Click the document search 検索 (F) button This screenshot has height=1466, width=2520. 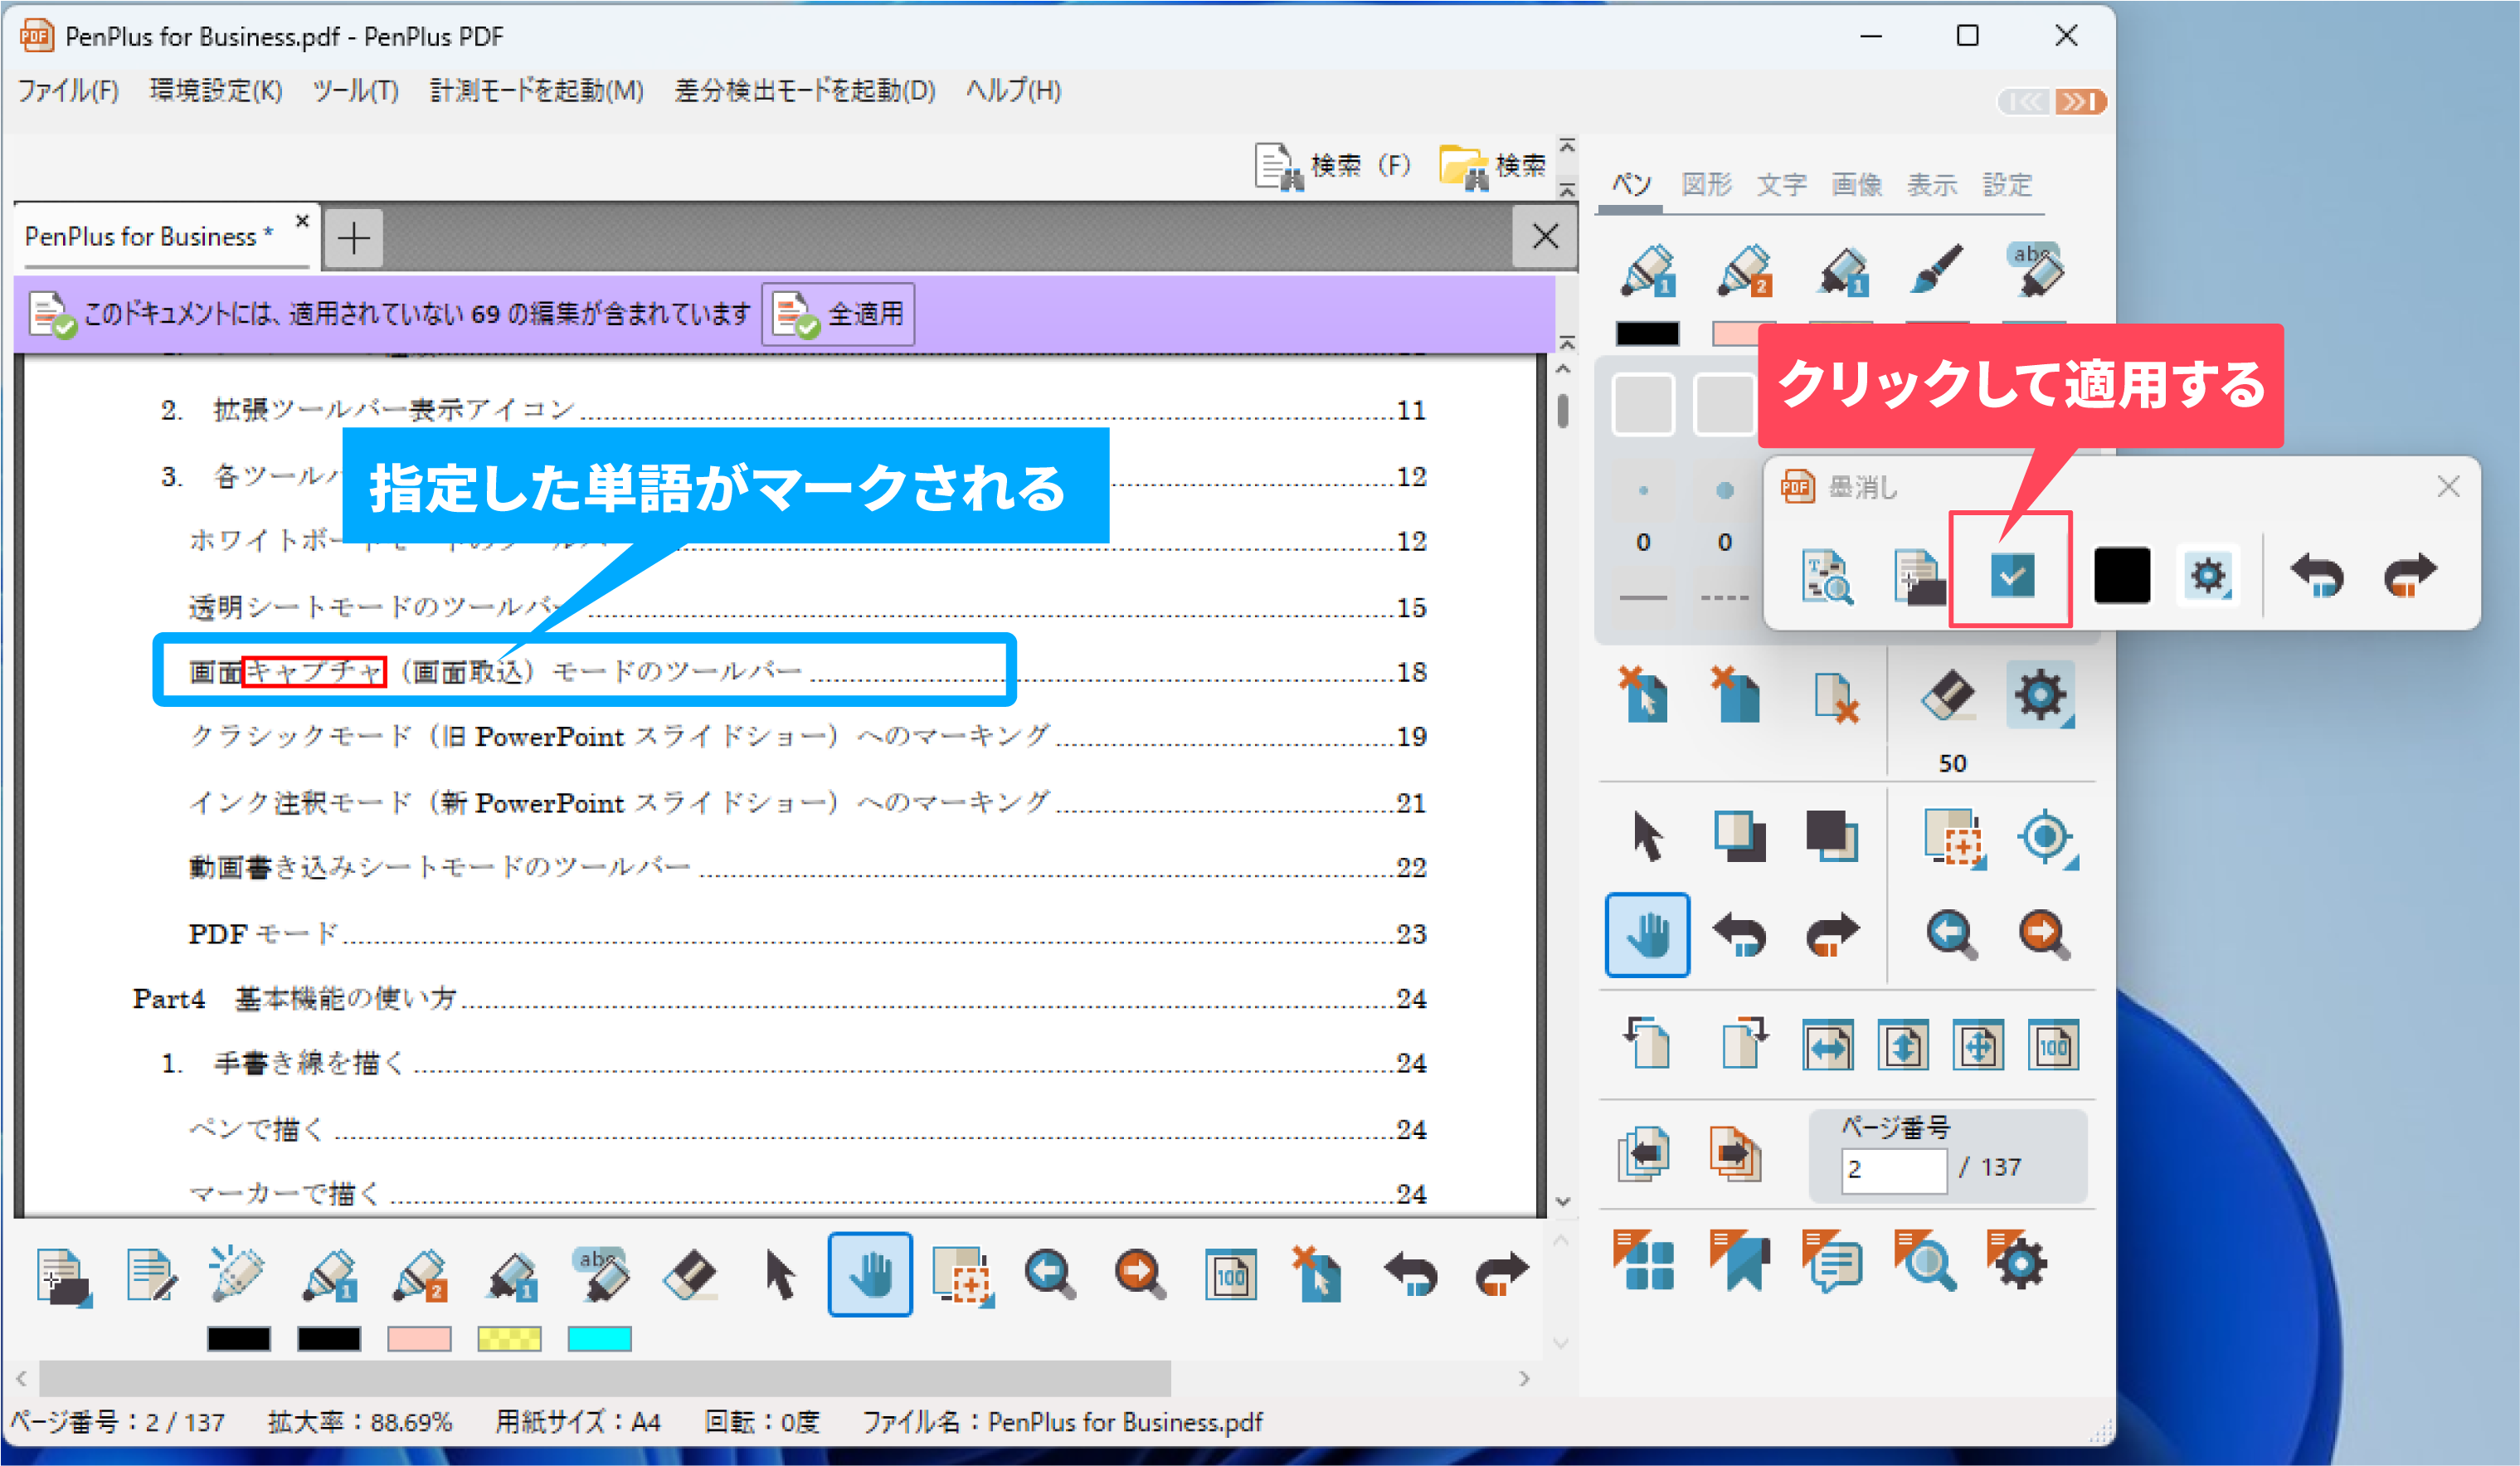tap(1333, 166)
